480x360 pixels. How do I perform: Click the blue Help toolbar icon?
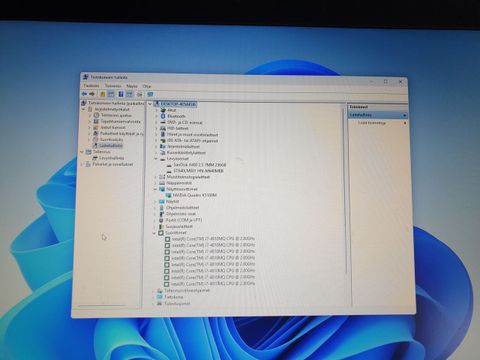coord(121,94)
